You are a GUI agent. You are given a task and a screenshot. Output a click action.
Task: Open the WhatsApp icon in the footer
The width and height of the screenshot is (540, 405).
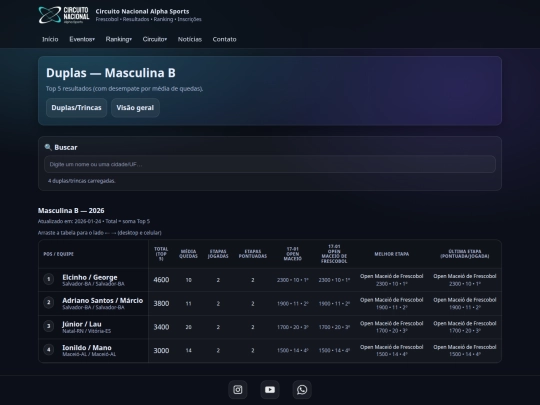coord(302,390)
